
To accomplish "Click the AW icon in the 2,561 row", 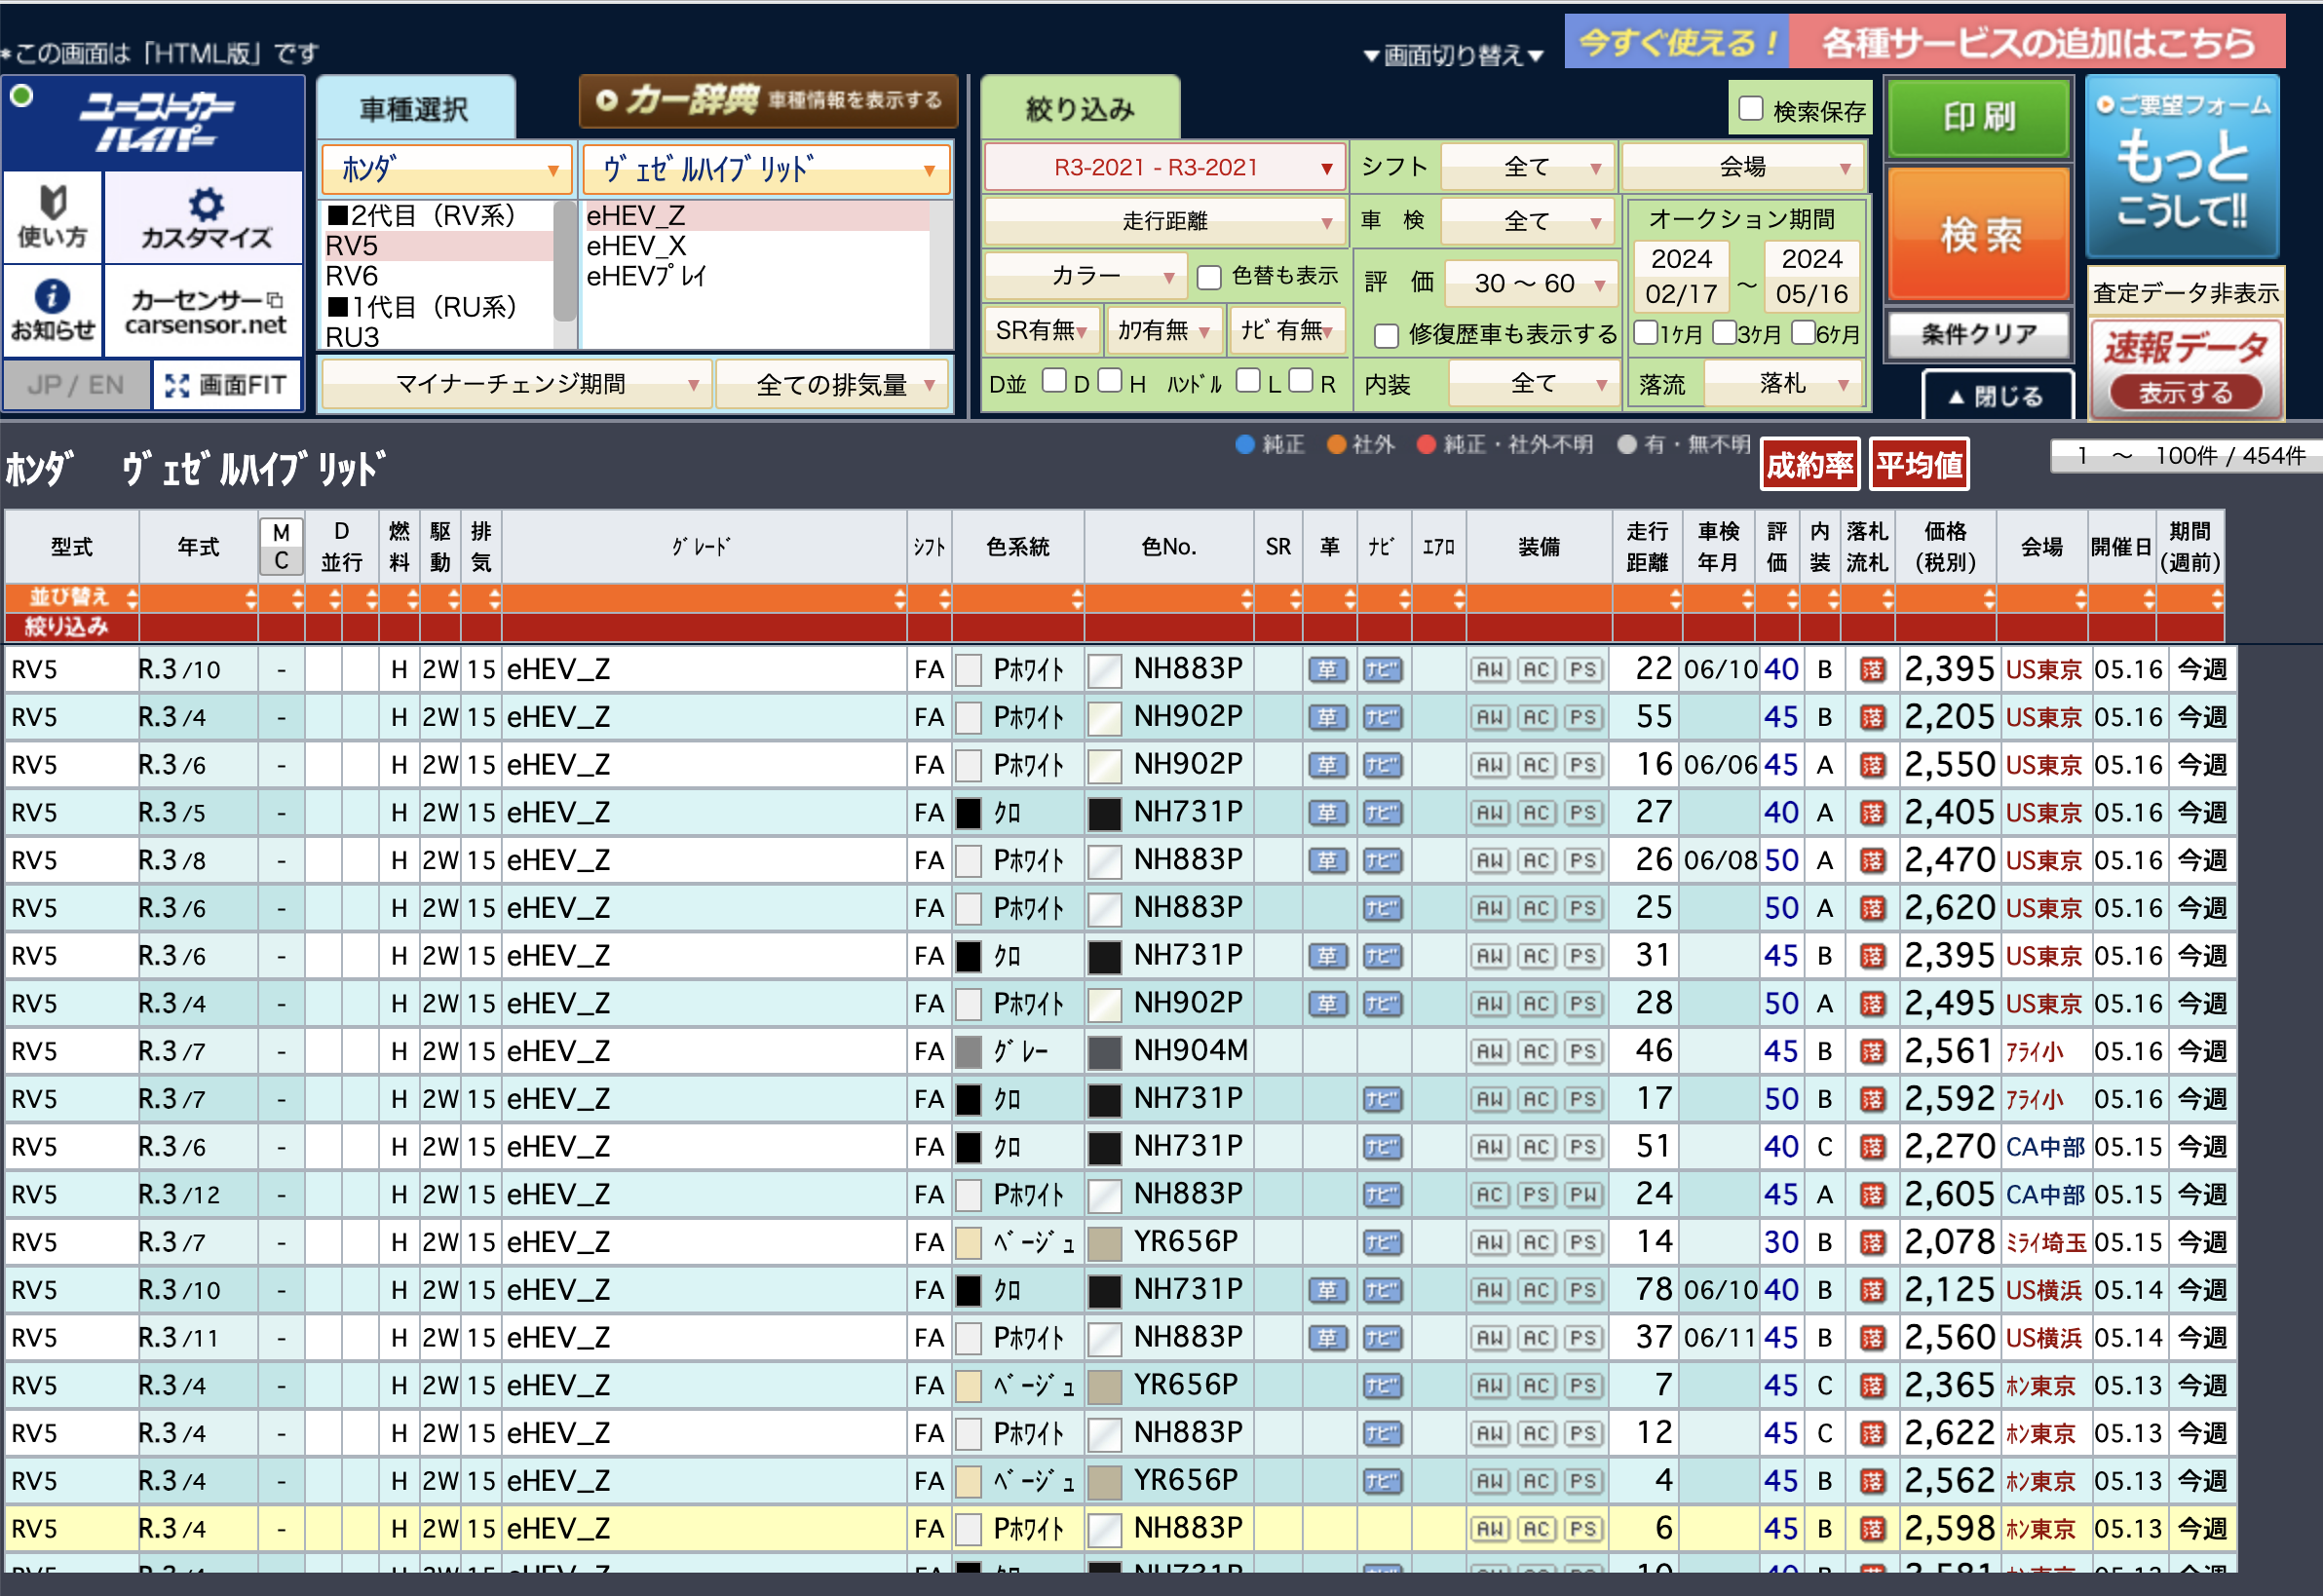I will 1490,1052.
